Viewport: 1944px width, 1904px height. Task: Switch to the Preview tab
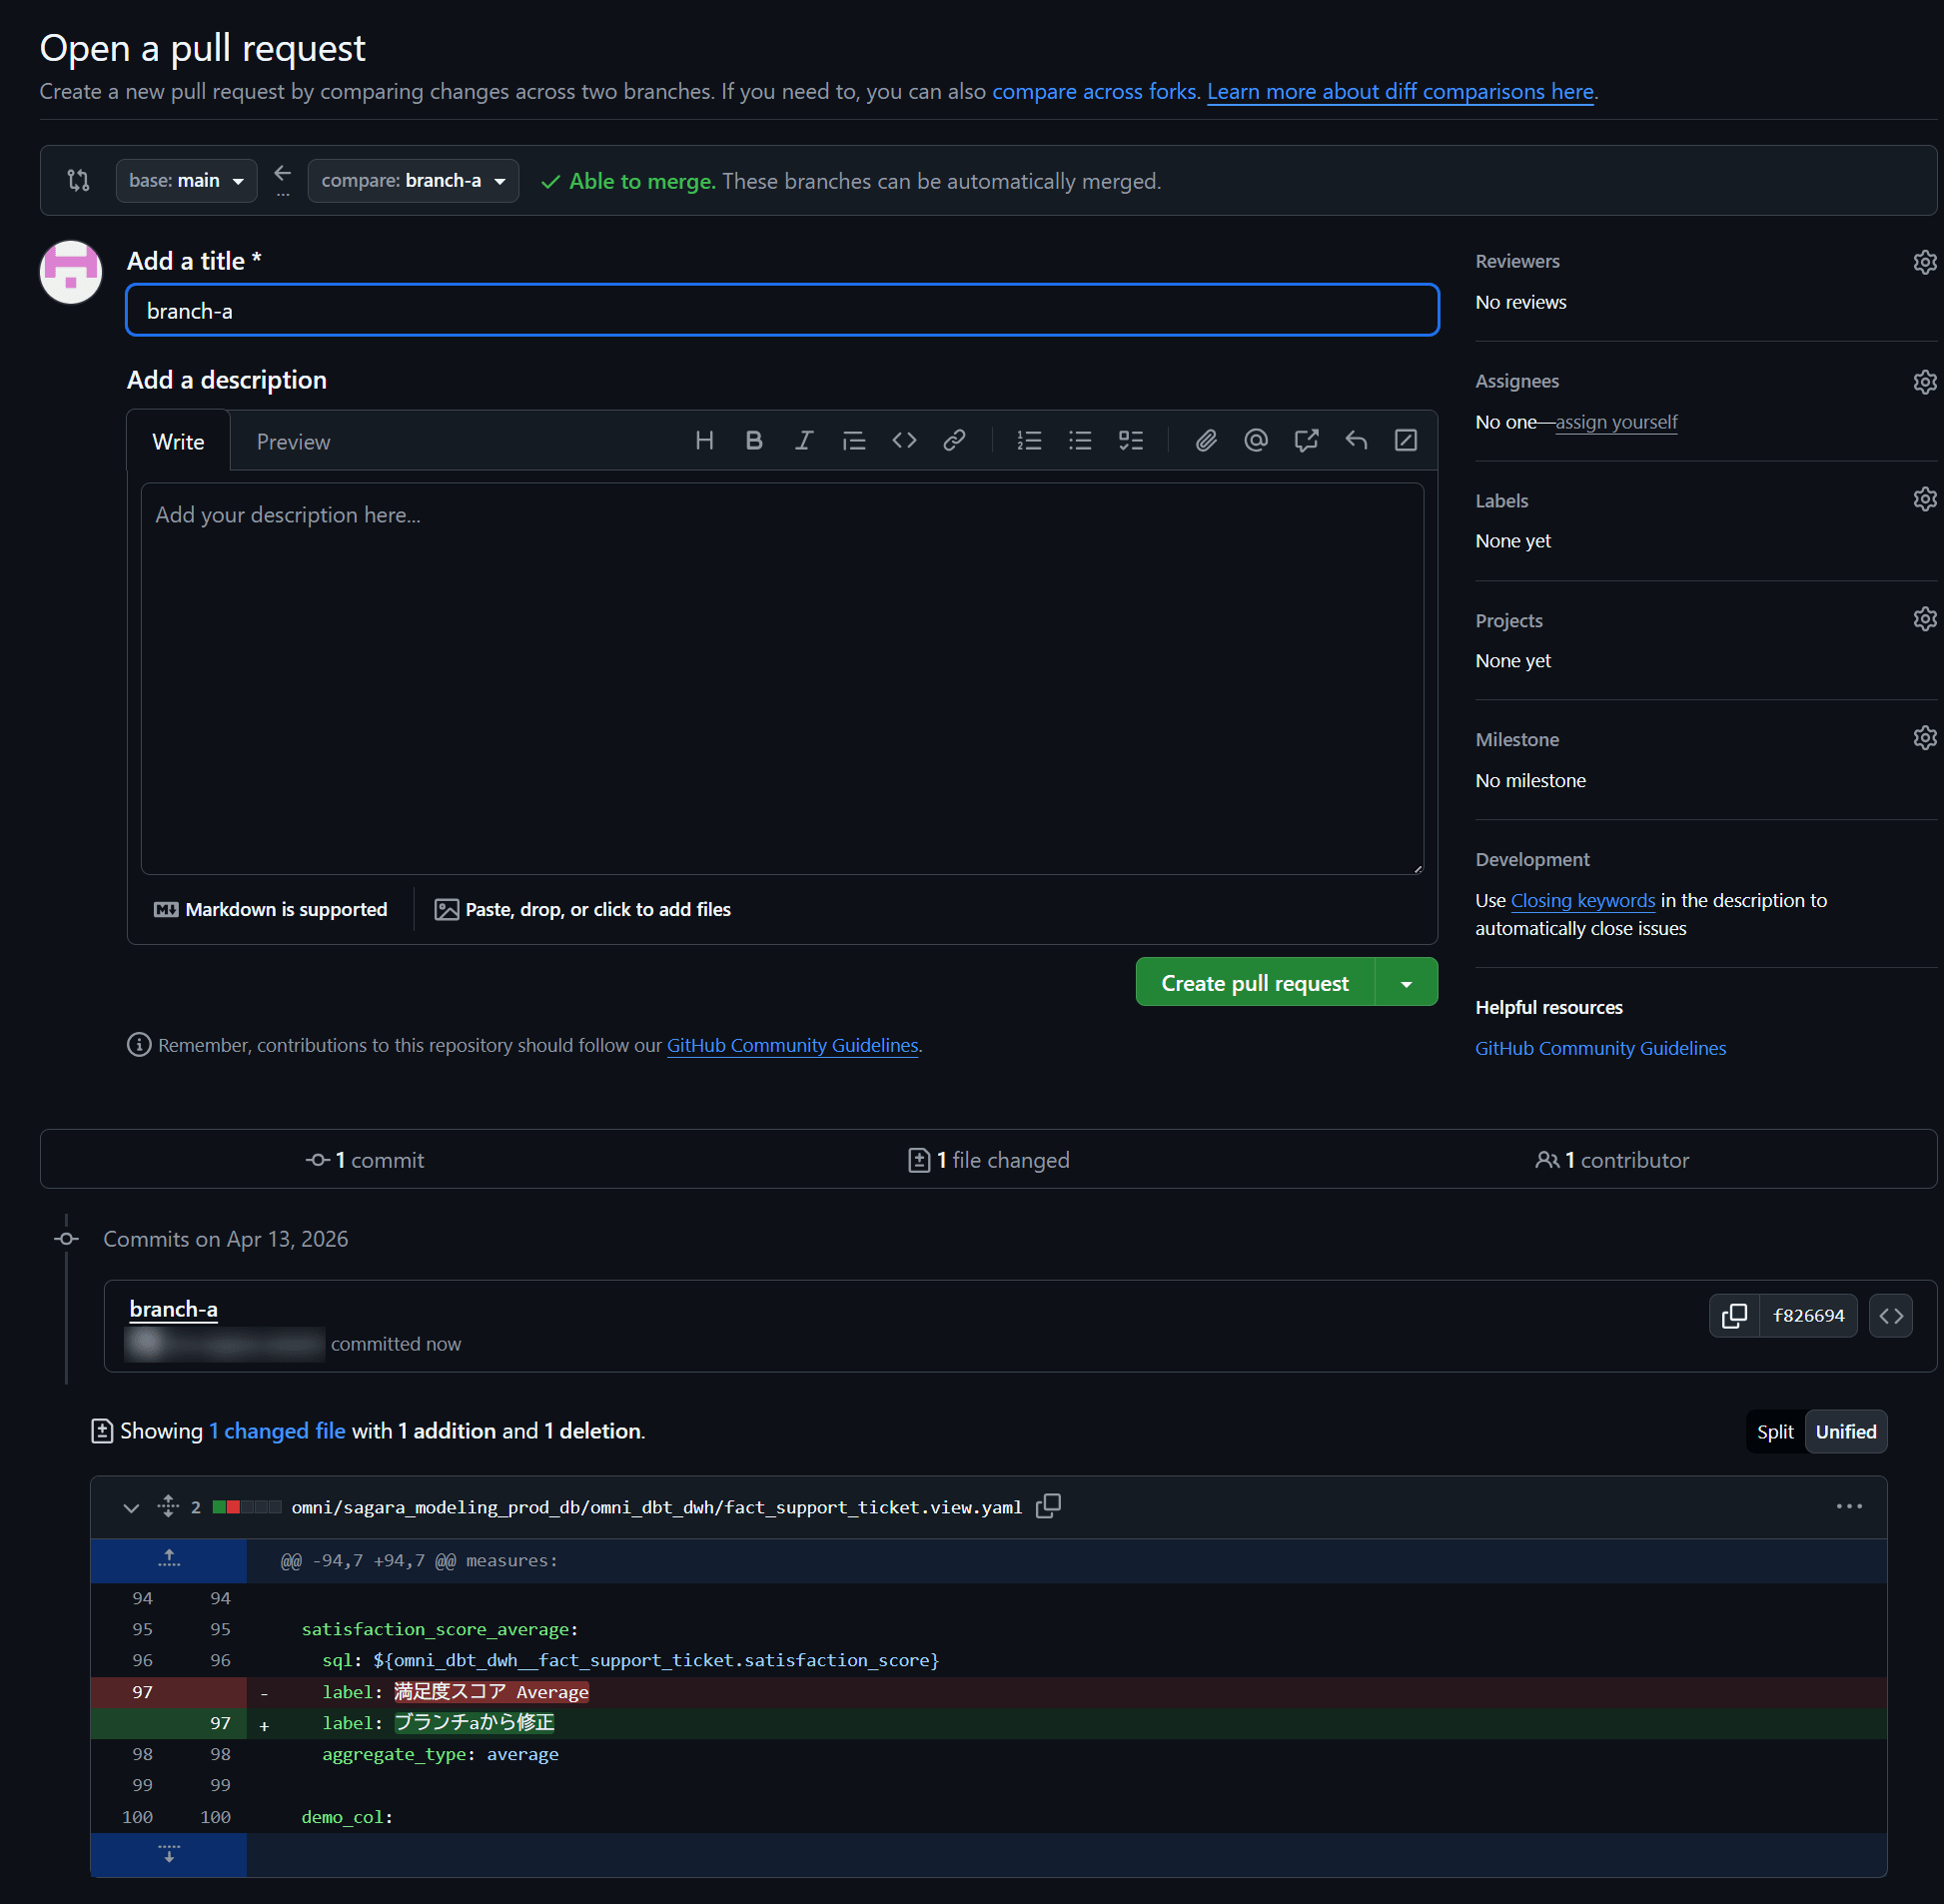tap(293, 442)
